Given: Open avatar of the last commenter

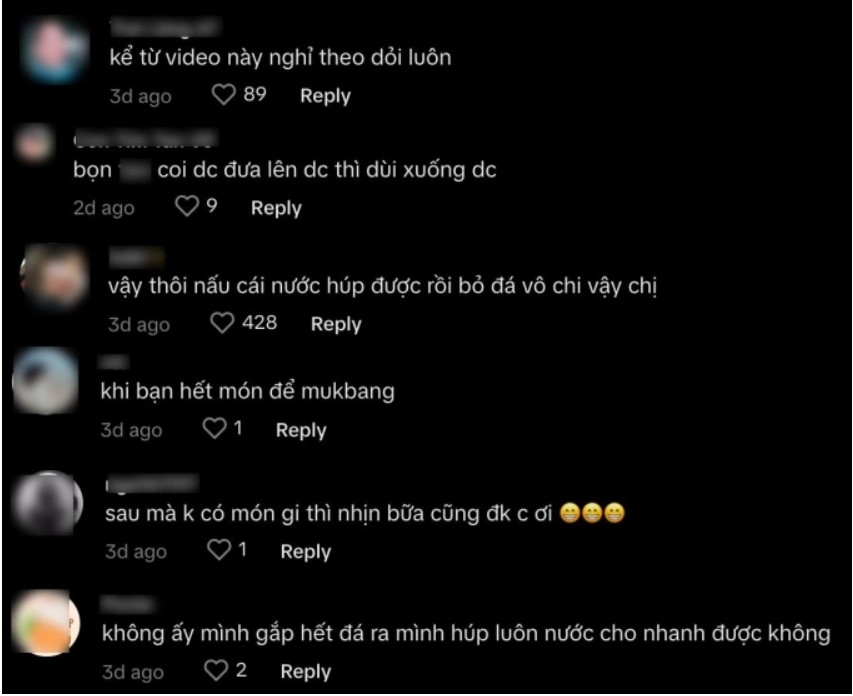Looking at the screenshot, I should (46, 622).
